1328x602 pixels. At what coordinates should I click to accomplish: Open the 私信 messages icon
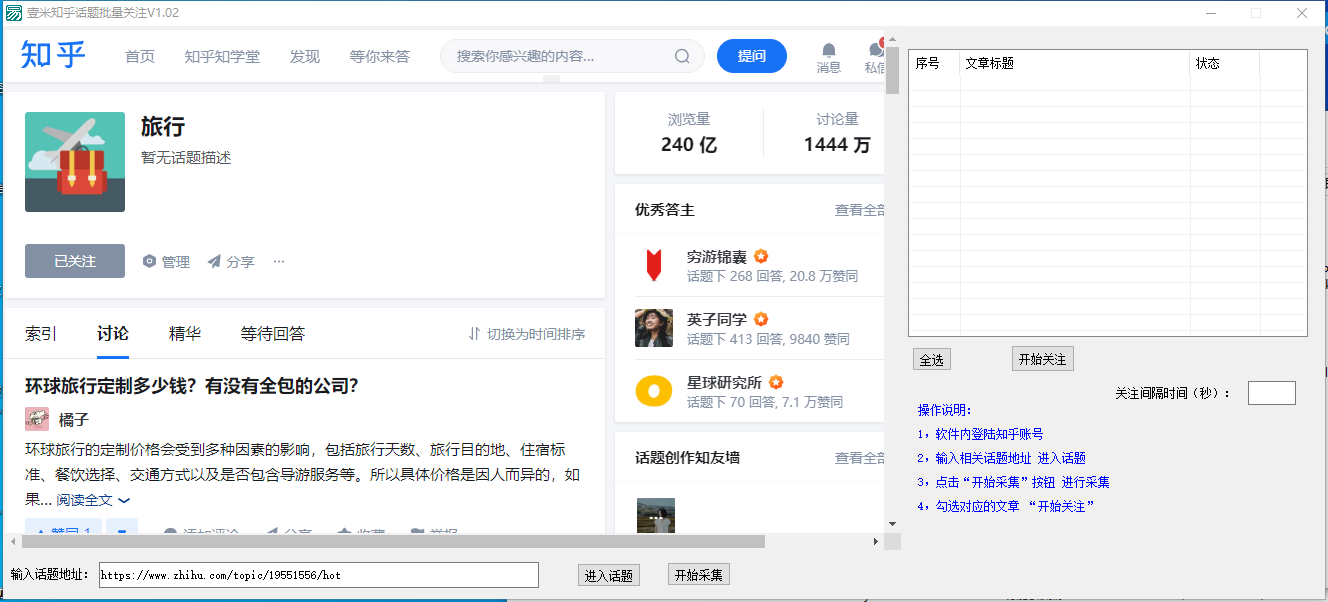click(x=876, y=57)
